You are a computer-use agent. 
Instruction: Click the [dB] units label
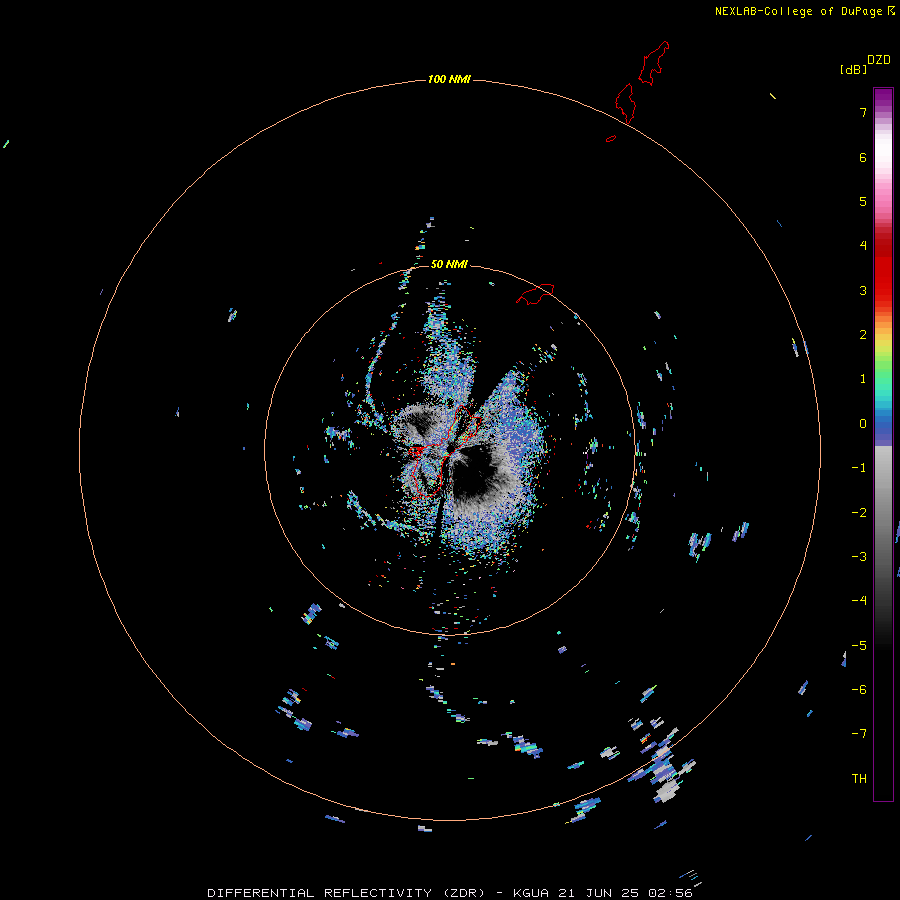[x=854, y=69]
